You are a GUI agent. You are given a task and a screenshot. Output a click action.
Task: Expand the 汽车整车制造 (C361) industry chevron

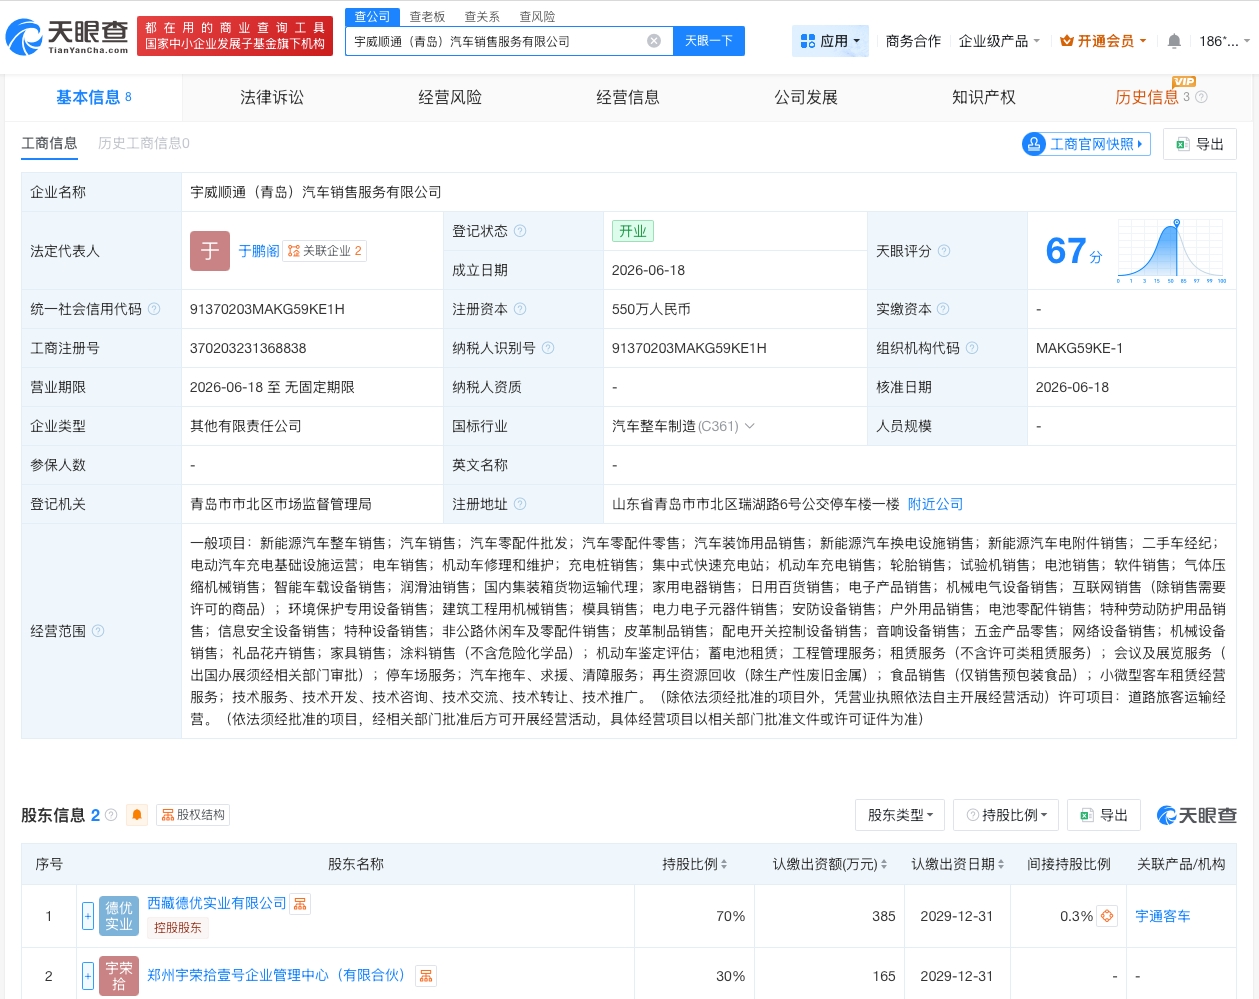pos(750,426)
